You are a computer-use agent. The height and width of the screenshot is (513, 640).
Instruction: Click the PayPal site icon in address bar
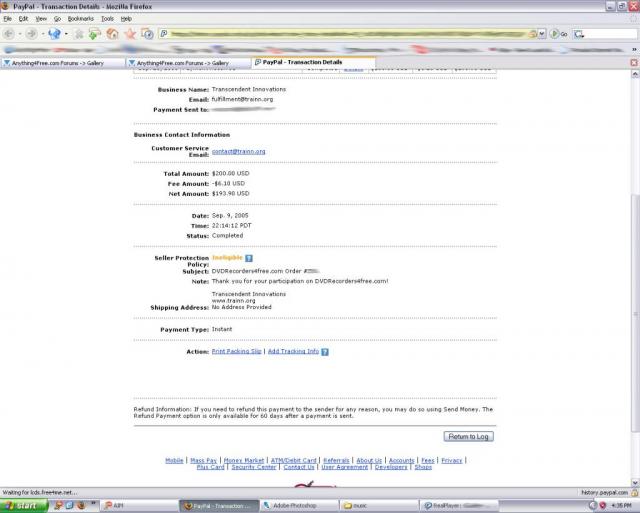(x=164, y=34)
